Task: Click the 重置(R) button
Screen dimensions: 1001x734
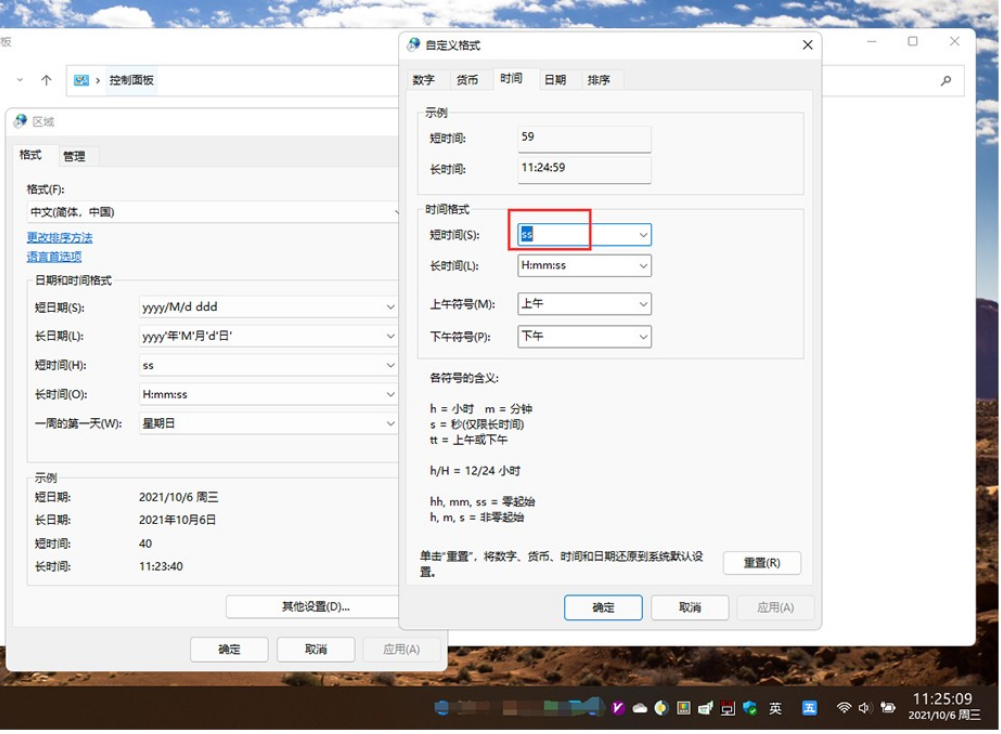Action: pos(762,563)
